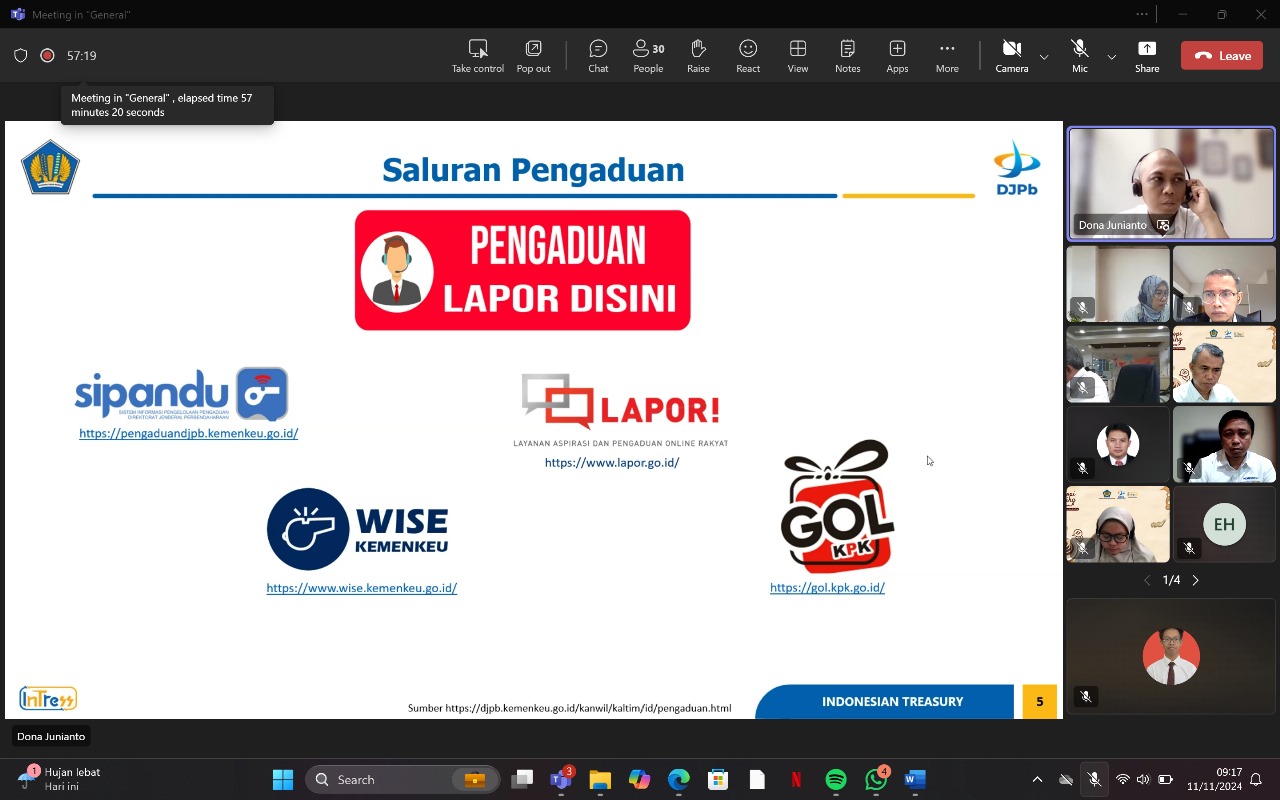Open the More actions menu
1280x800 pixels.
click(947, 56)
